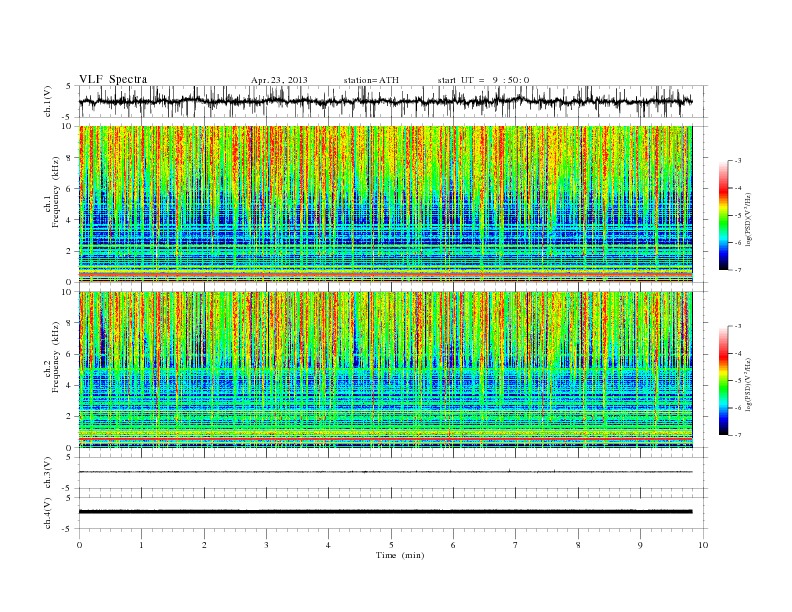Click the 'Time (min)' axis title

[400, 555]
